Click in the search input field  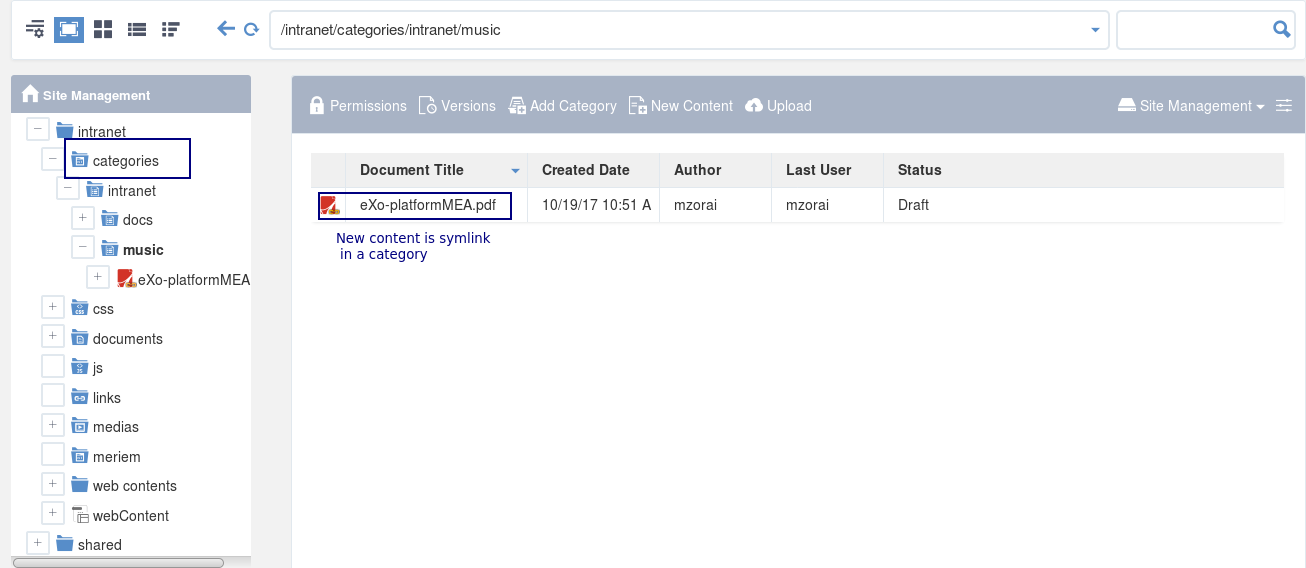(1194, 30)
